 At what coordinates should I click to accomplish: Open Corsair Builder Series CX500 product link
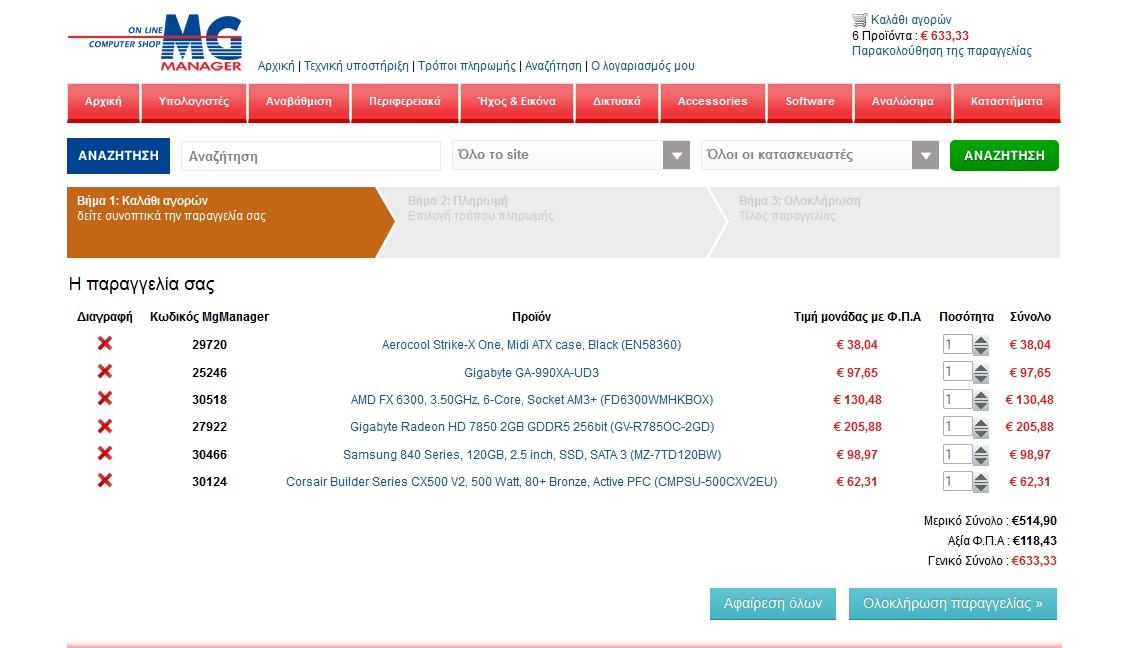531,481
